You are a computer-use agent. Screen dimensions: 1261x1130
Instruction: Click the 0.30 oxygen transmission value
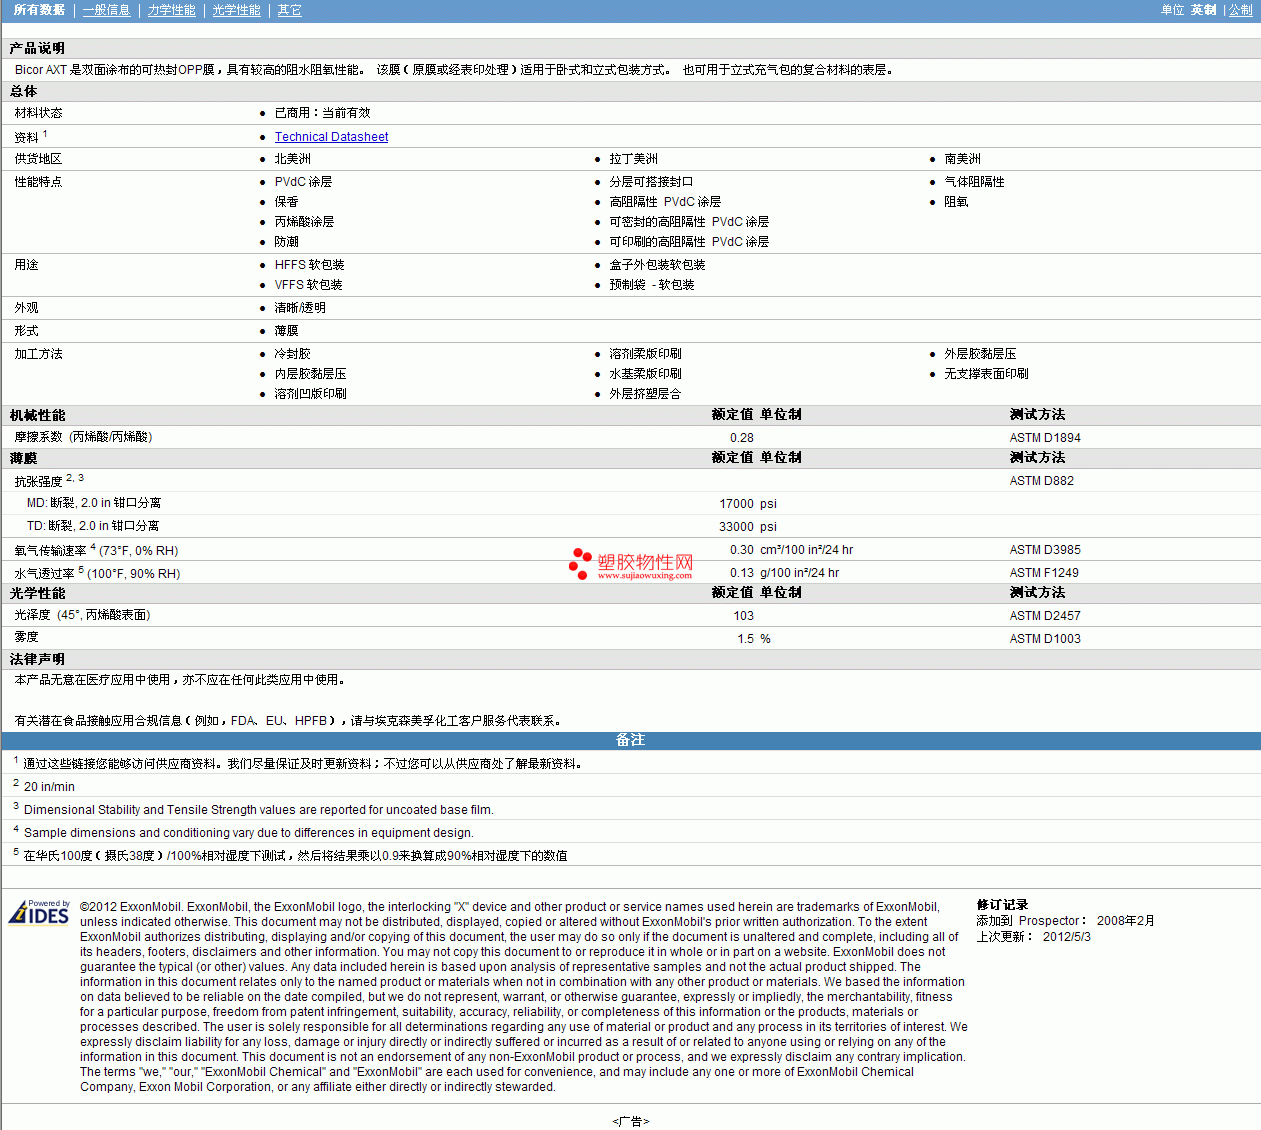(742, 550)
